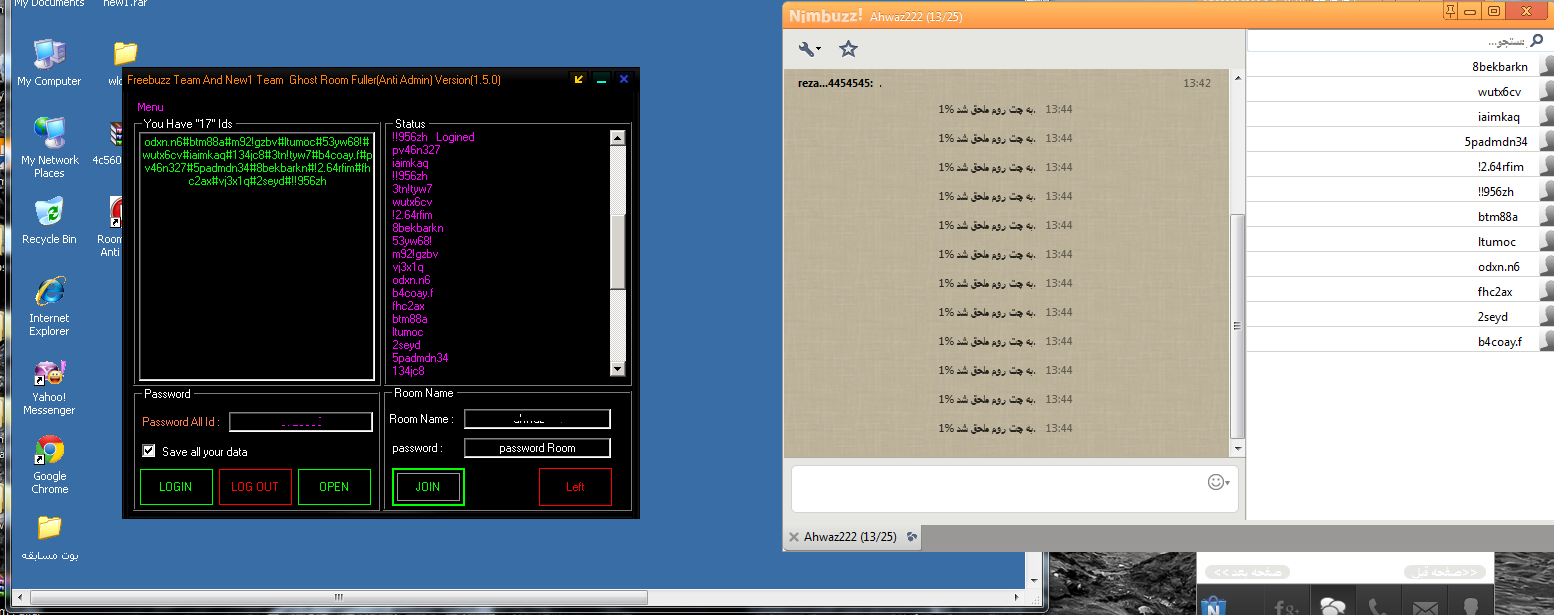1554x615 pixels.
Task: Toggle the Save all your data checkbox
Action: click(149, 451)
